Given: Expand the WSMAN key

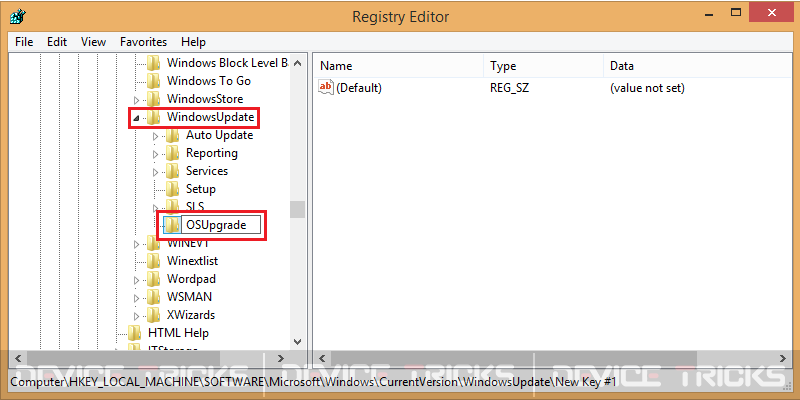Looking at the screenshot, I should [136, 298].
